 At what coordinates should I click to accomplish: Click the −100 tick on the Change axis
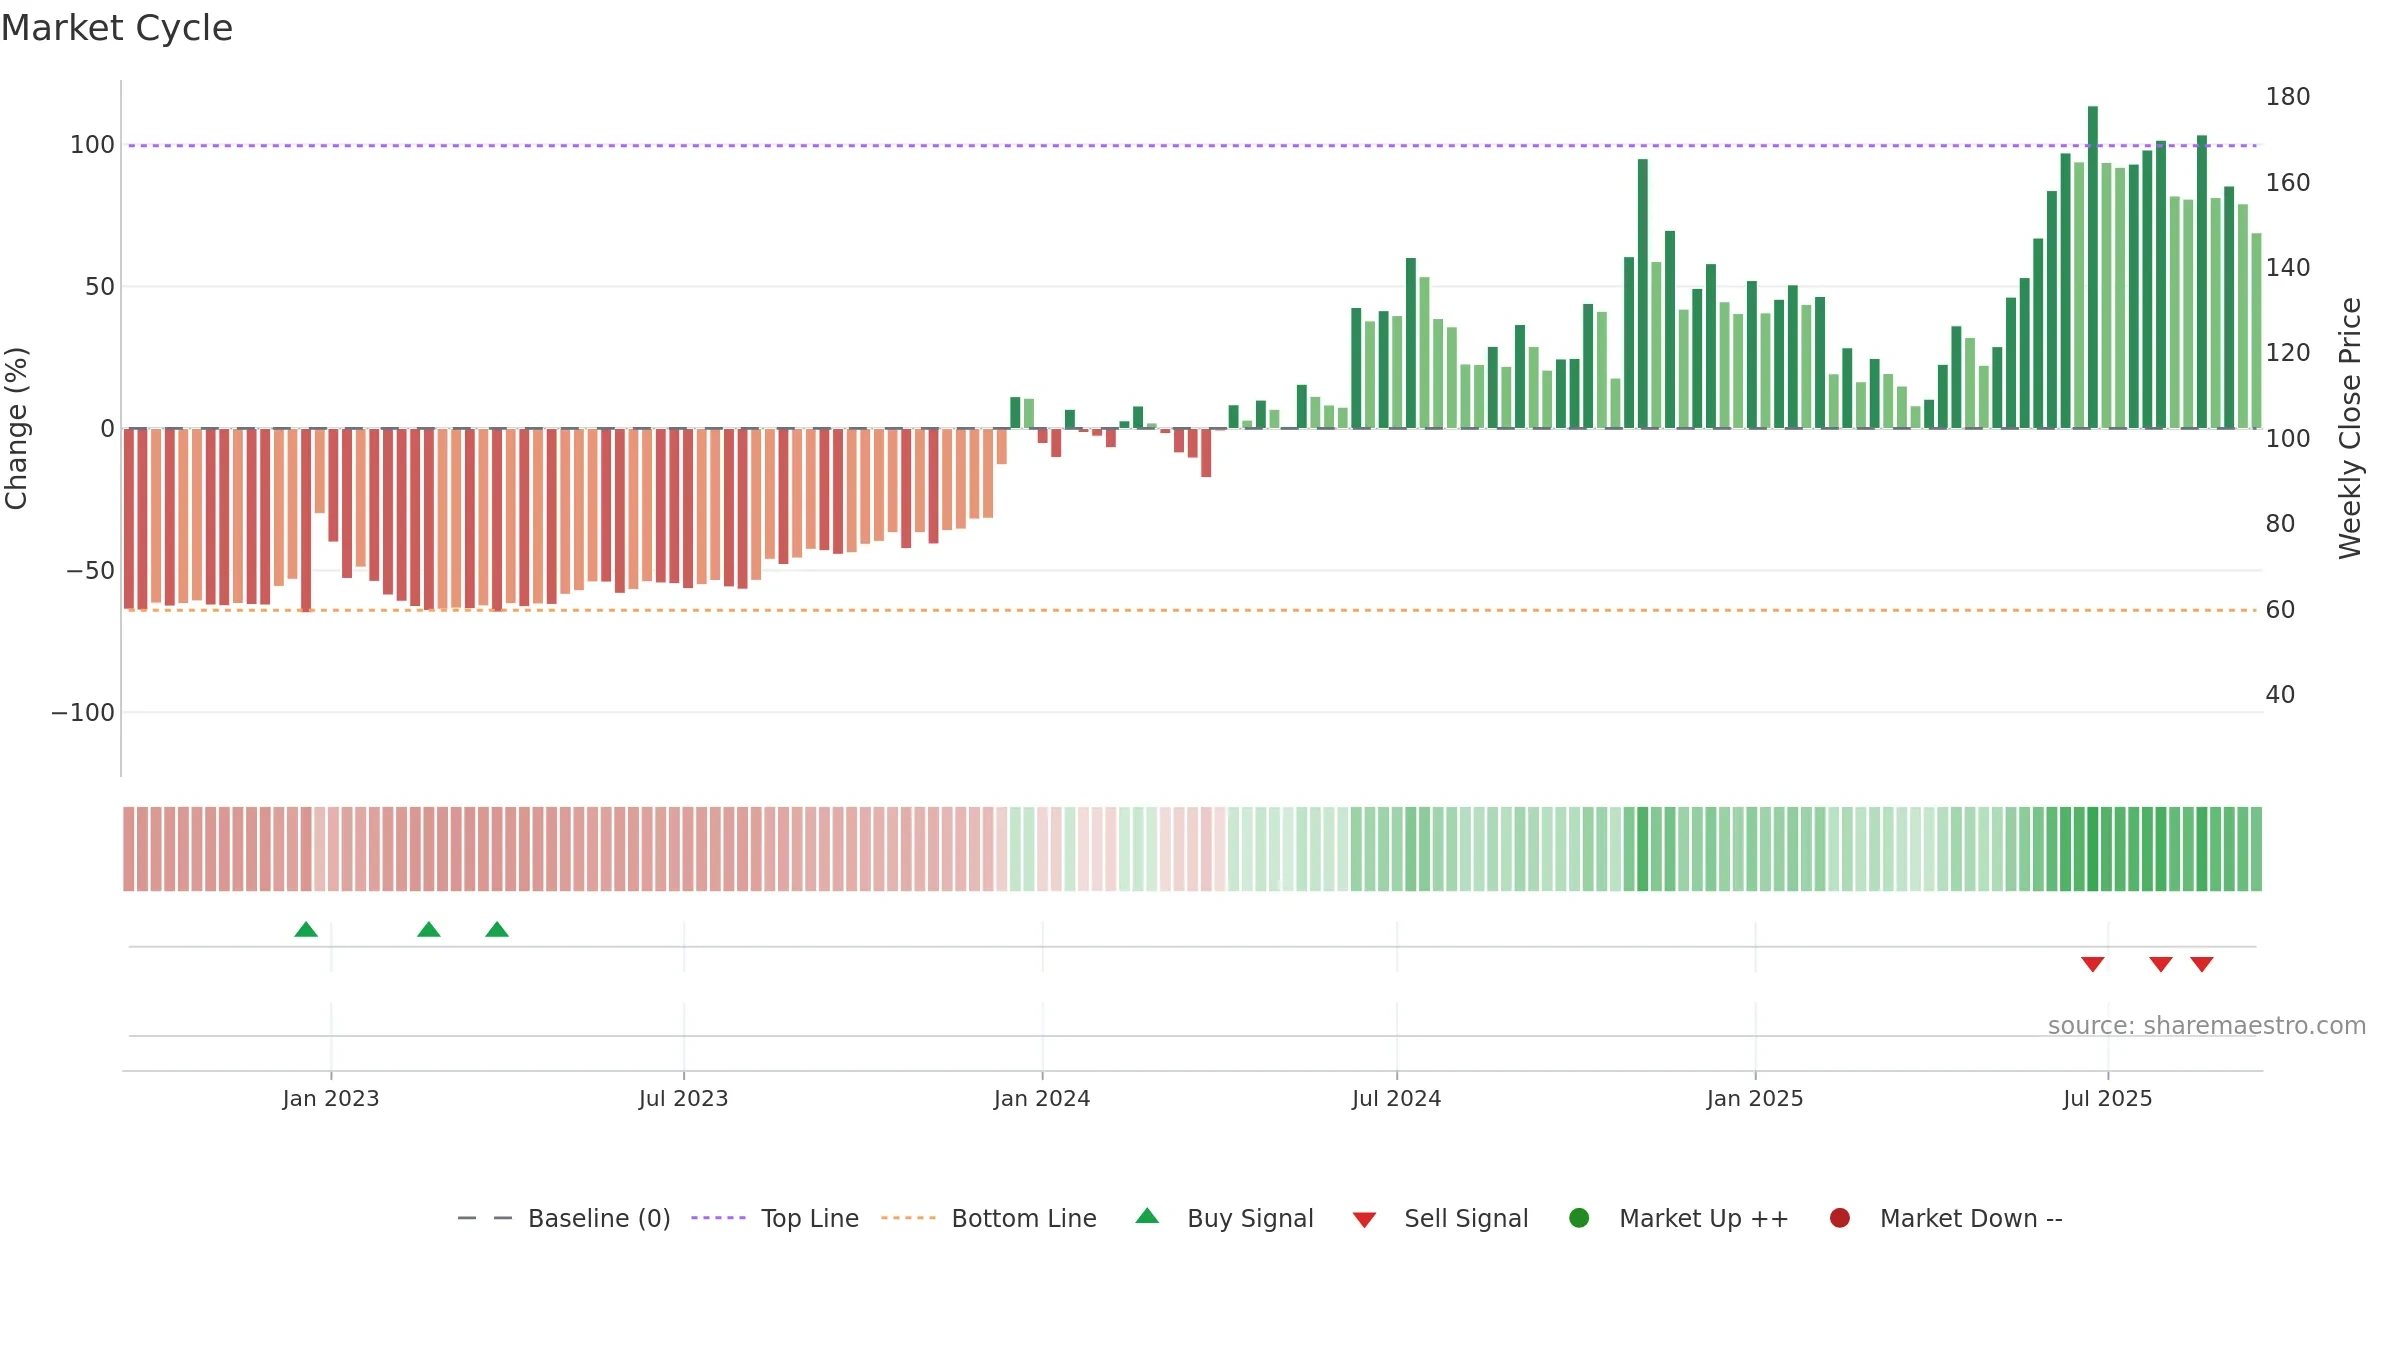point(83,713)
